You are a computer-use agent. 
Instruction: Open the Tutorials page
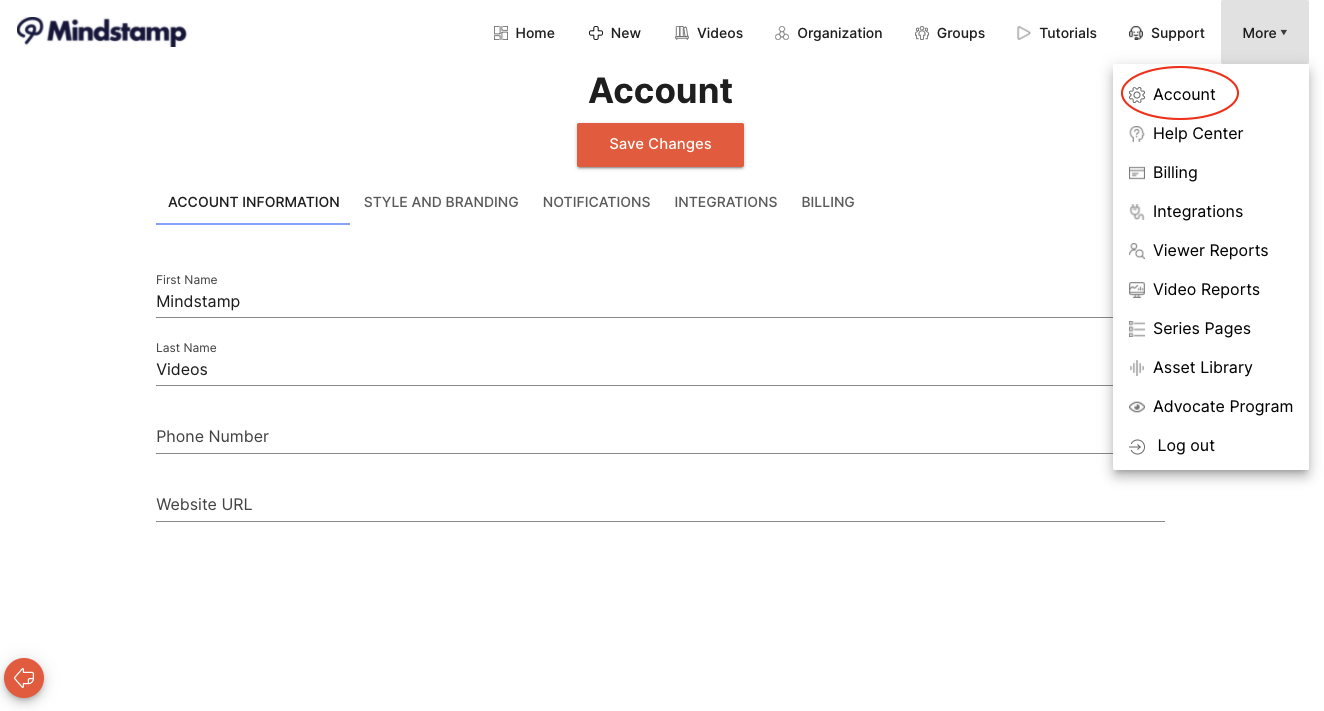click(x=1056, y=32)
